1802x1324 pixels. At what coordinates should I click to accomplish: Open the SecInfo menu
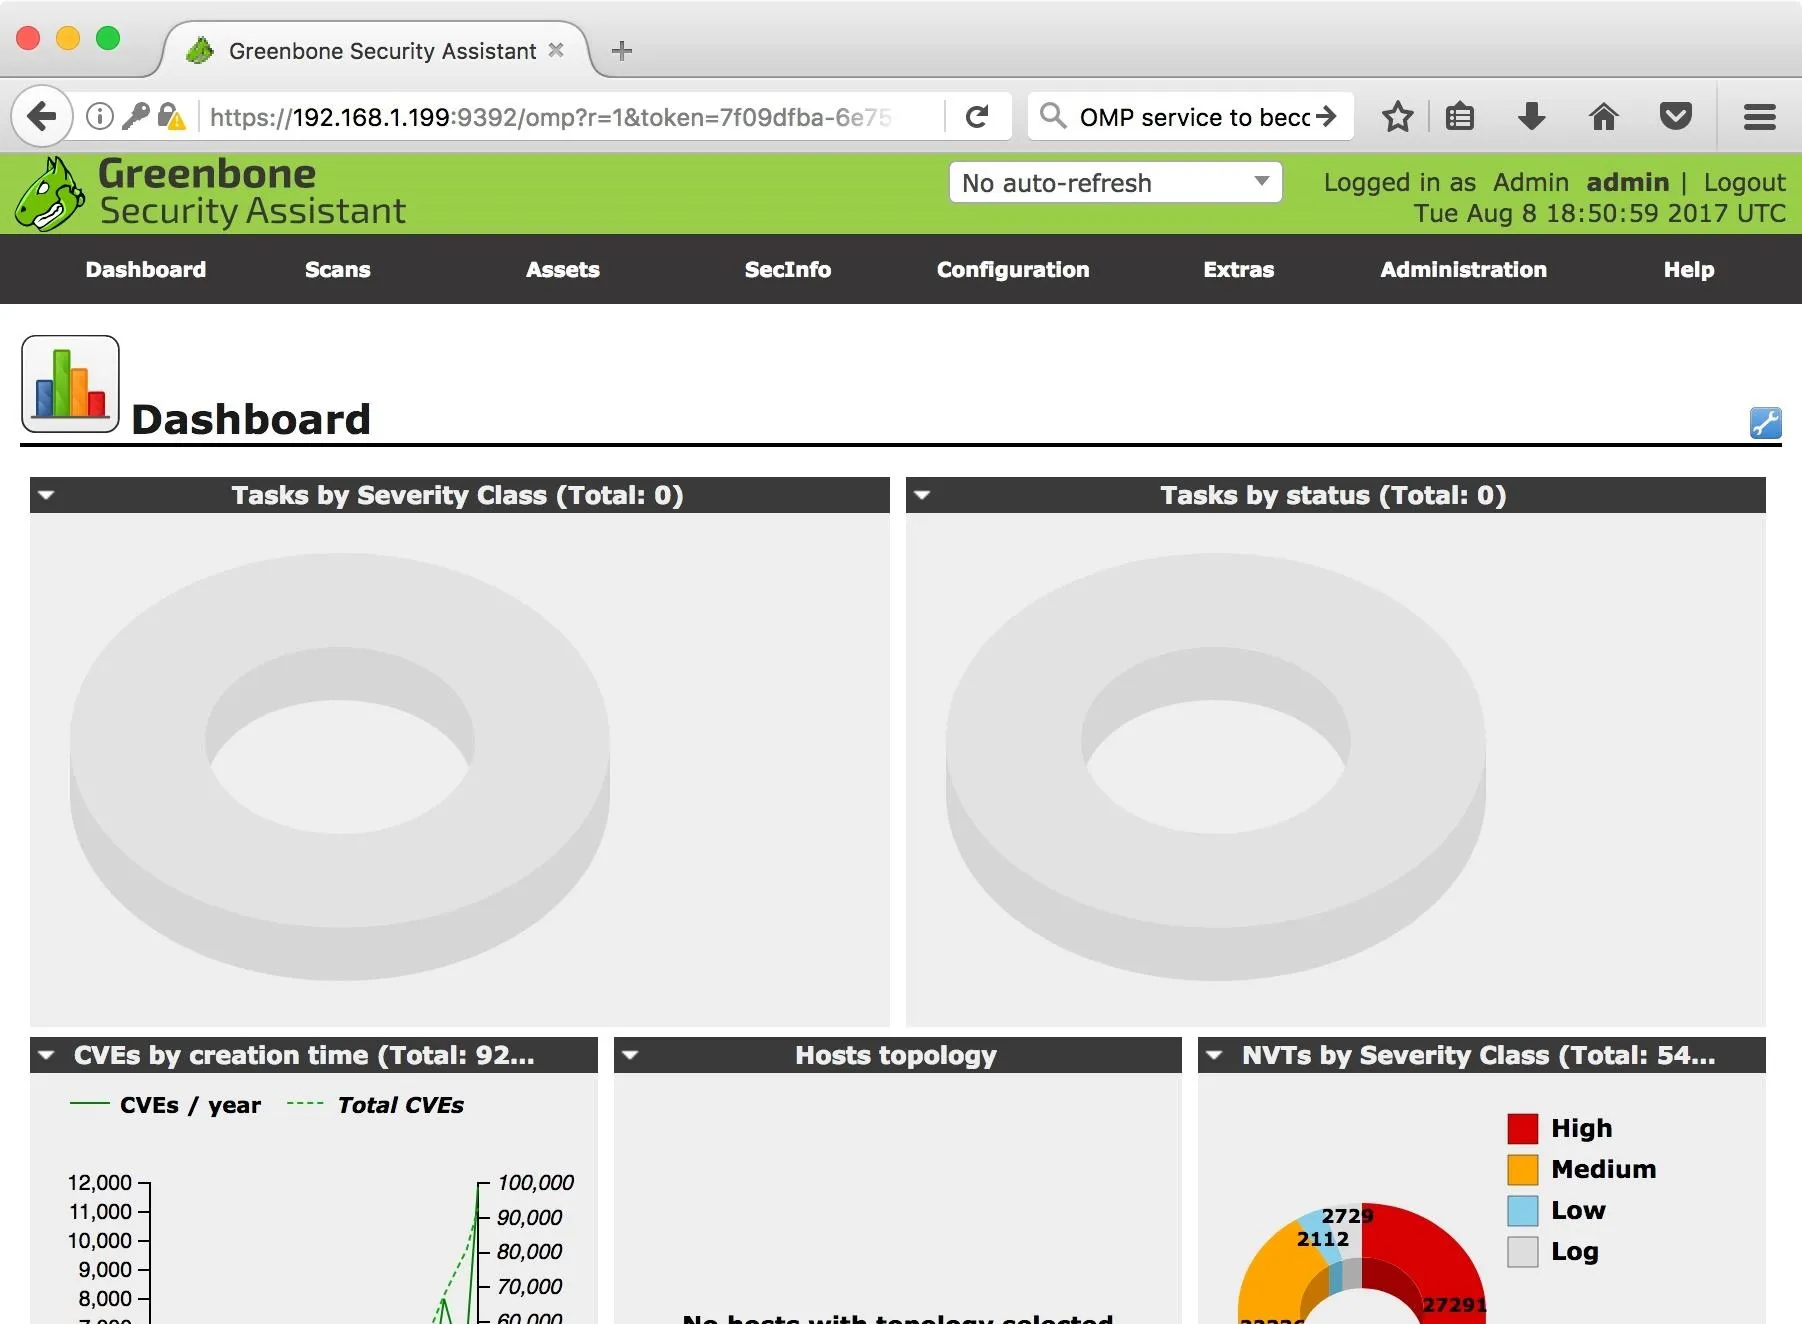point(788,270)
